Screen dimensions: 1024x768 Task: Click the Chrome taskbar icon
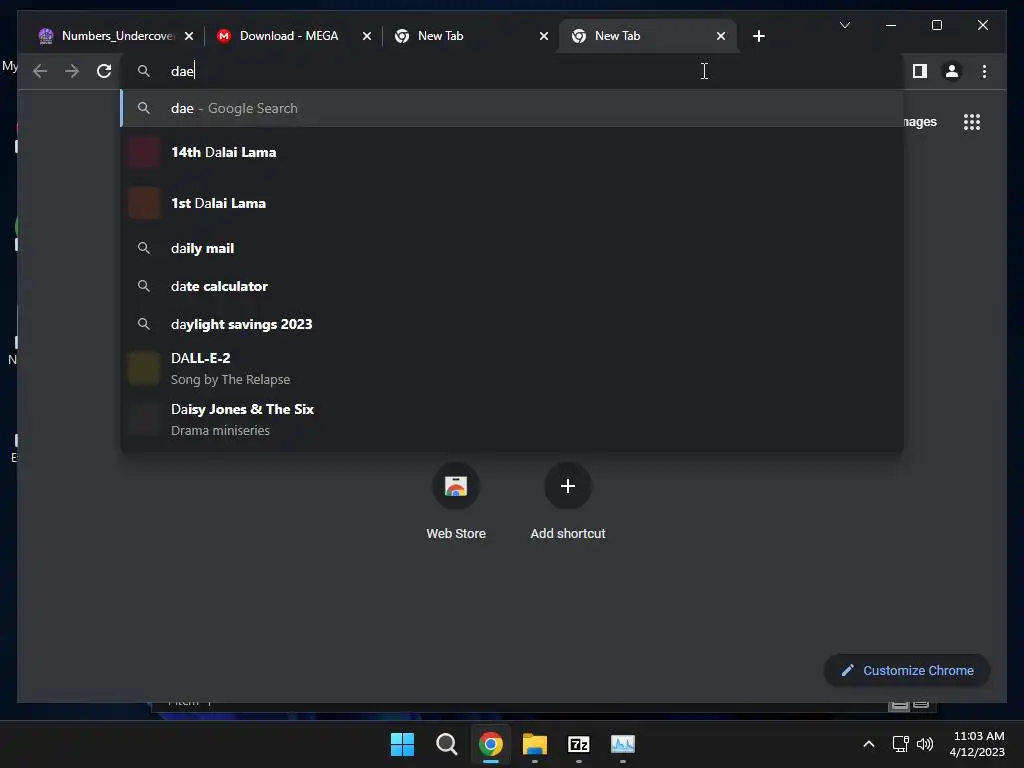pyautogui.click(x=490, y=744)
